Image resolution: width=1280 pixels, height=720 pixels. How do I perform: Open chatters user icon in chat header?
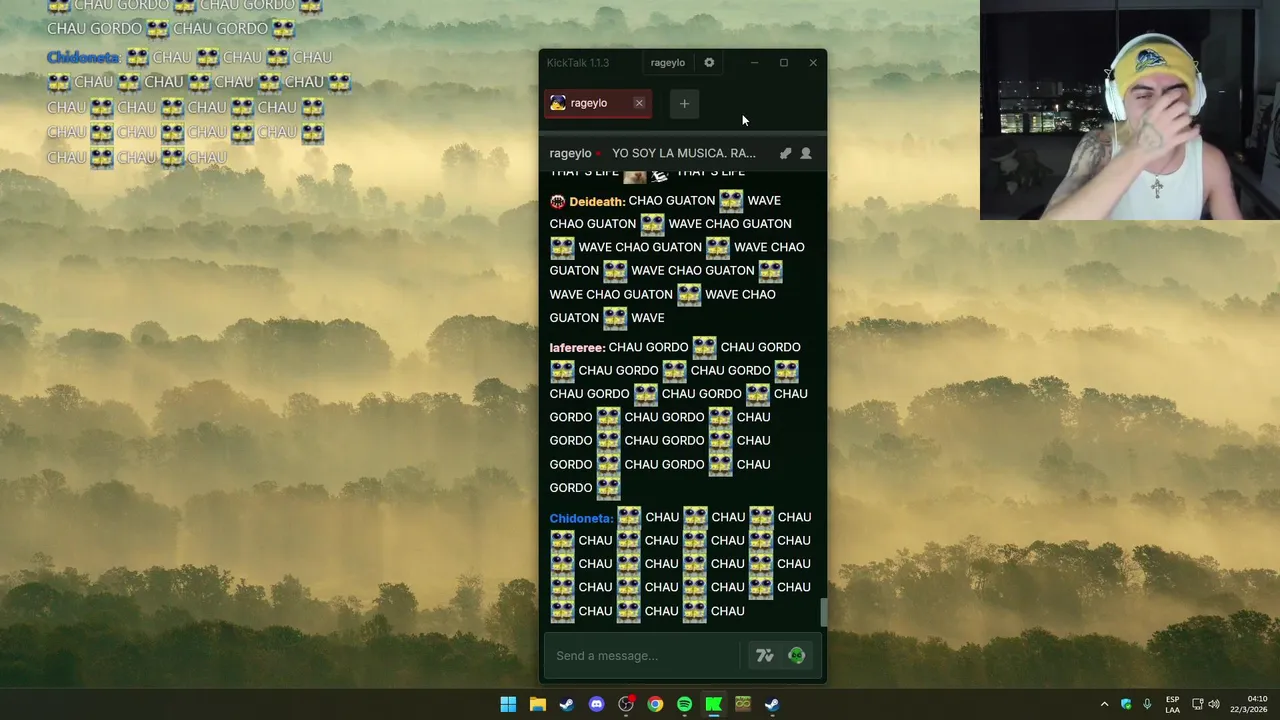[806, 153]
